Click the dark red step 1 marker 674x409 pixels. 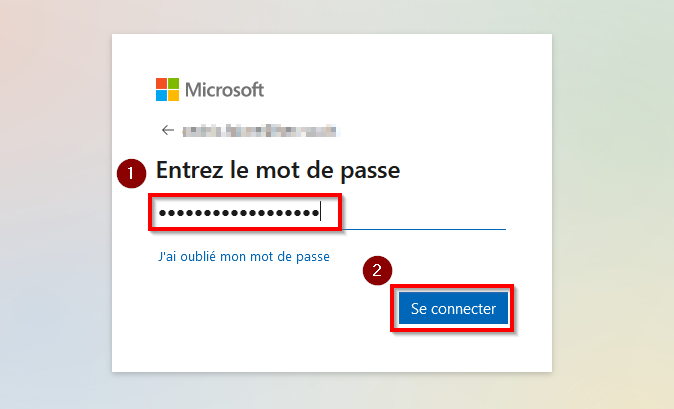132,174
